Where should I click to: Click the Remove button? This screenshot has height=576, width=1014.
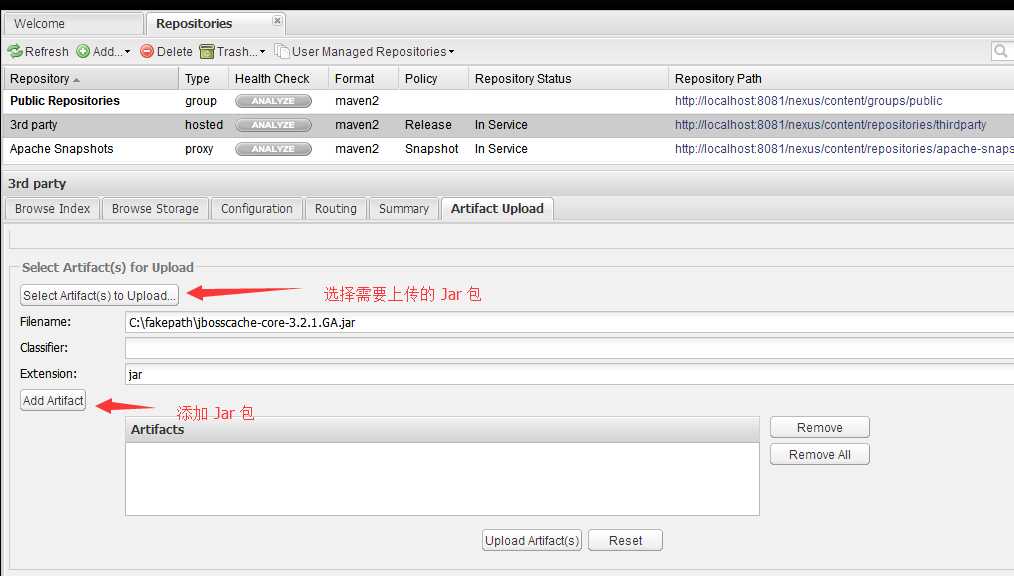(819, 428)
